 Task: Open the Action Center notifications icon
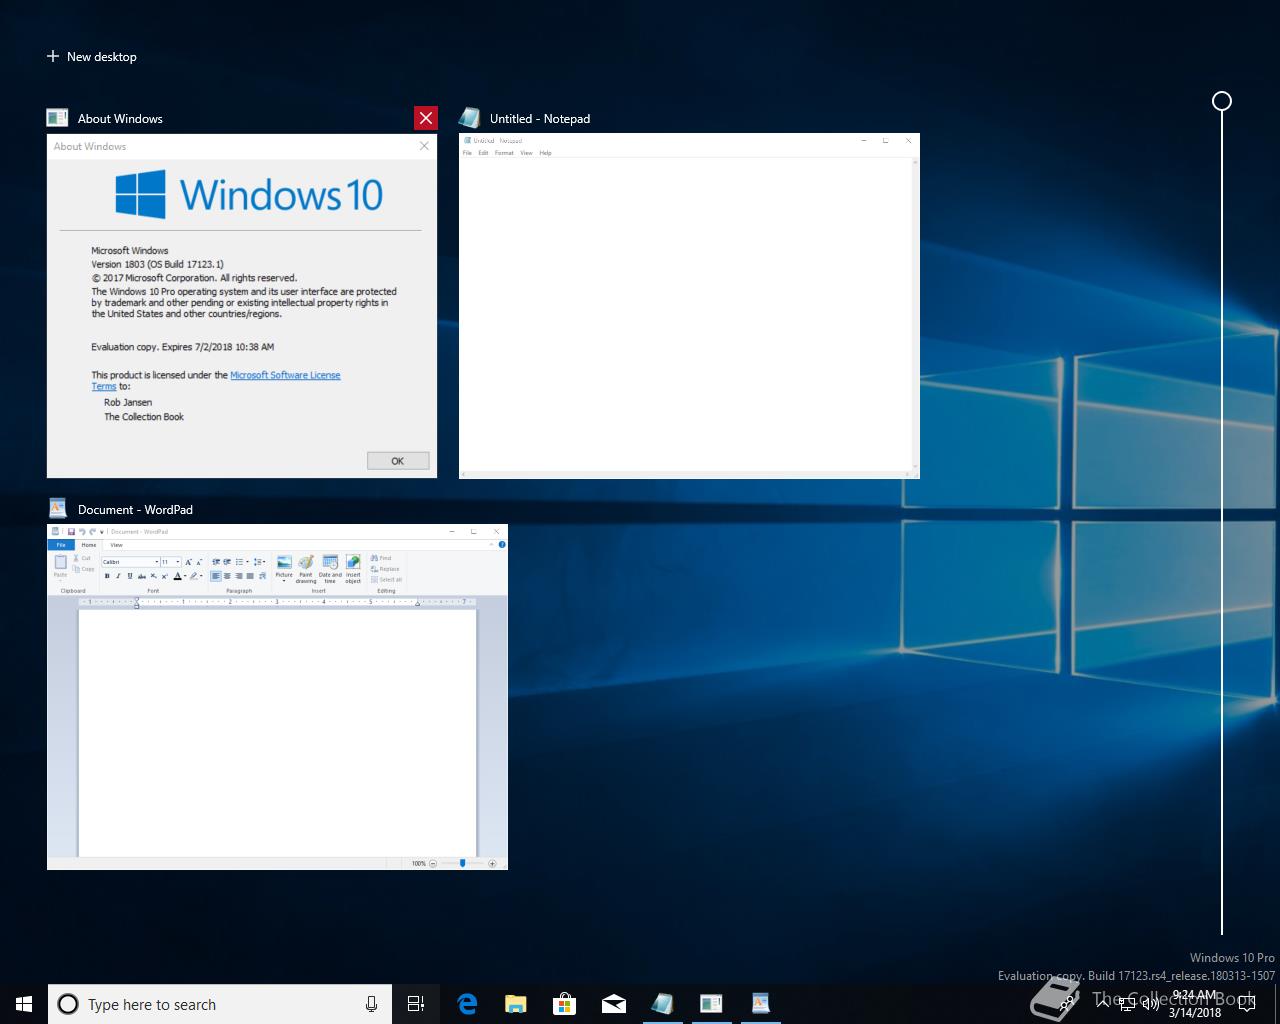tap(1247, 1004)
